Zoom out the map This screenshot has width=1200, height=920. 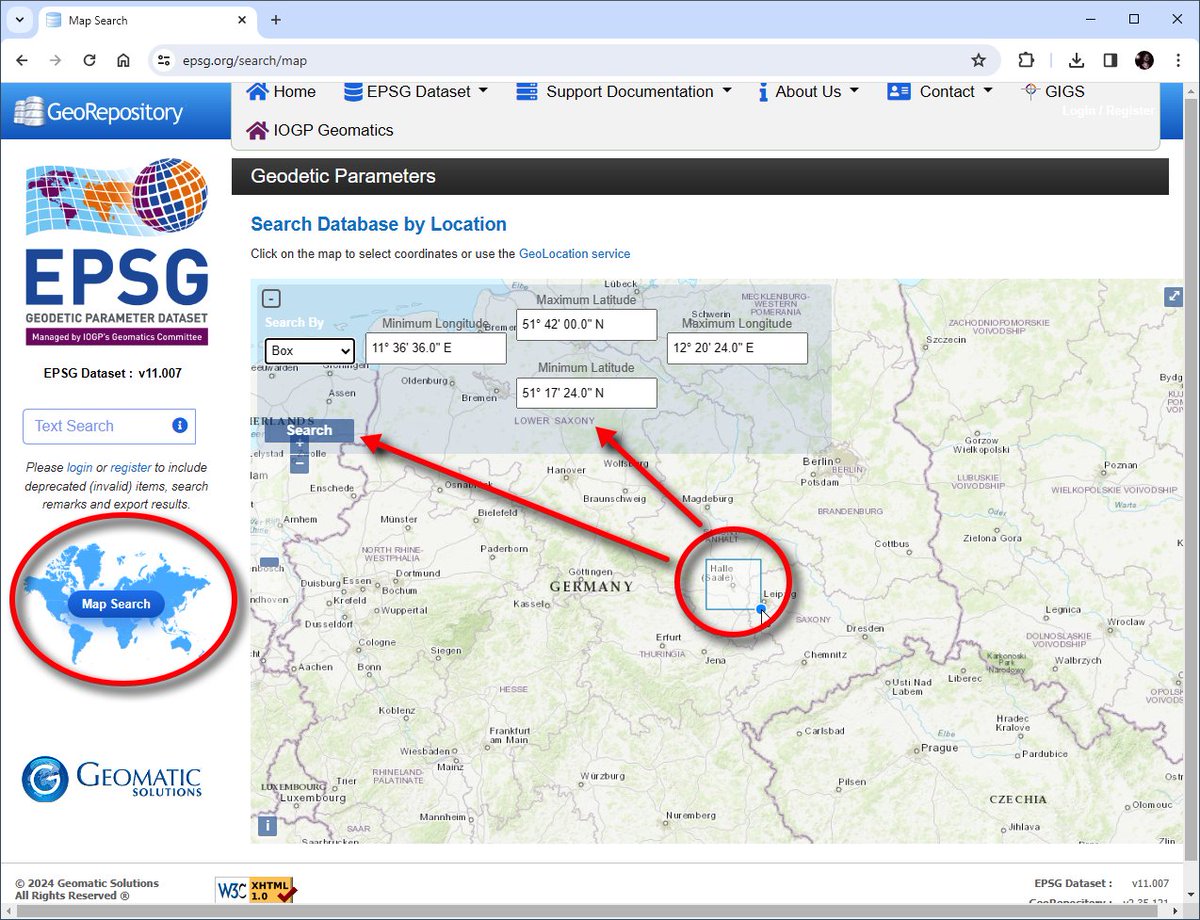[300, 463]
